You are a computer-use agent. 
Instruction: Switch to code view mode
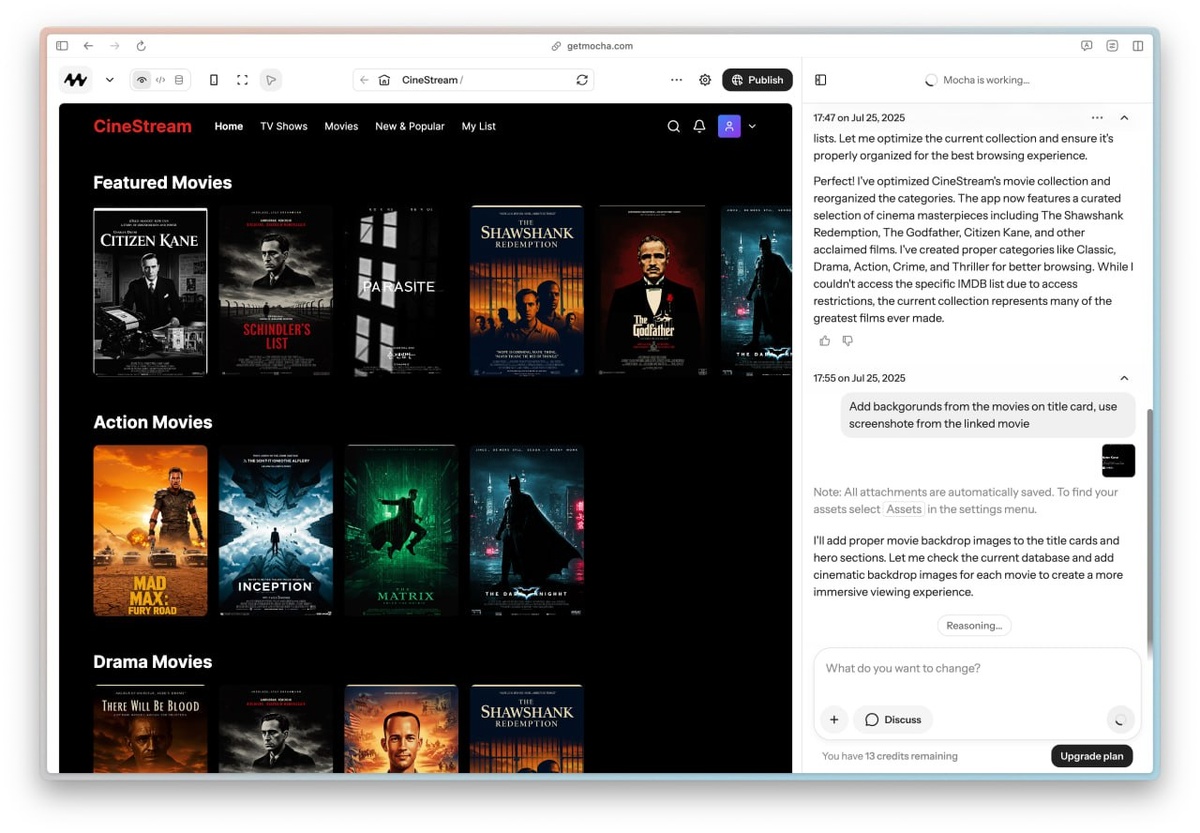tap(160, 80)
